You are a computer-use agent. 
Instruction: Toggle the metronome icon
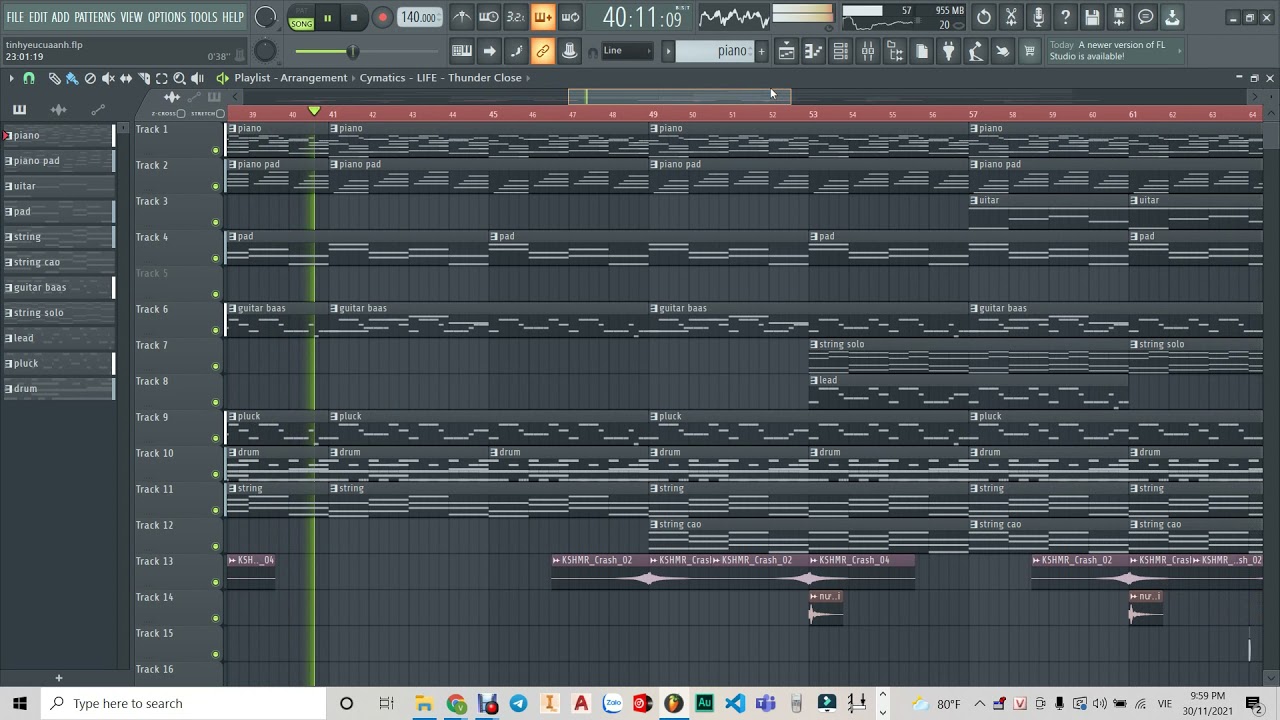click(461, 17)
